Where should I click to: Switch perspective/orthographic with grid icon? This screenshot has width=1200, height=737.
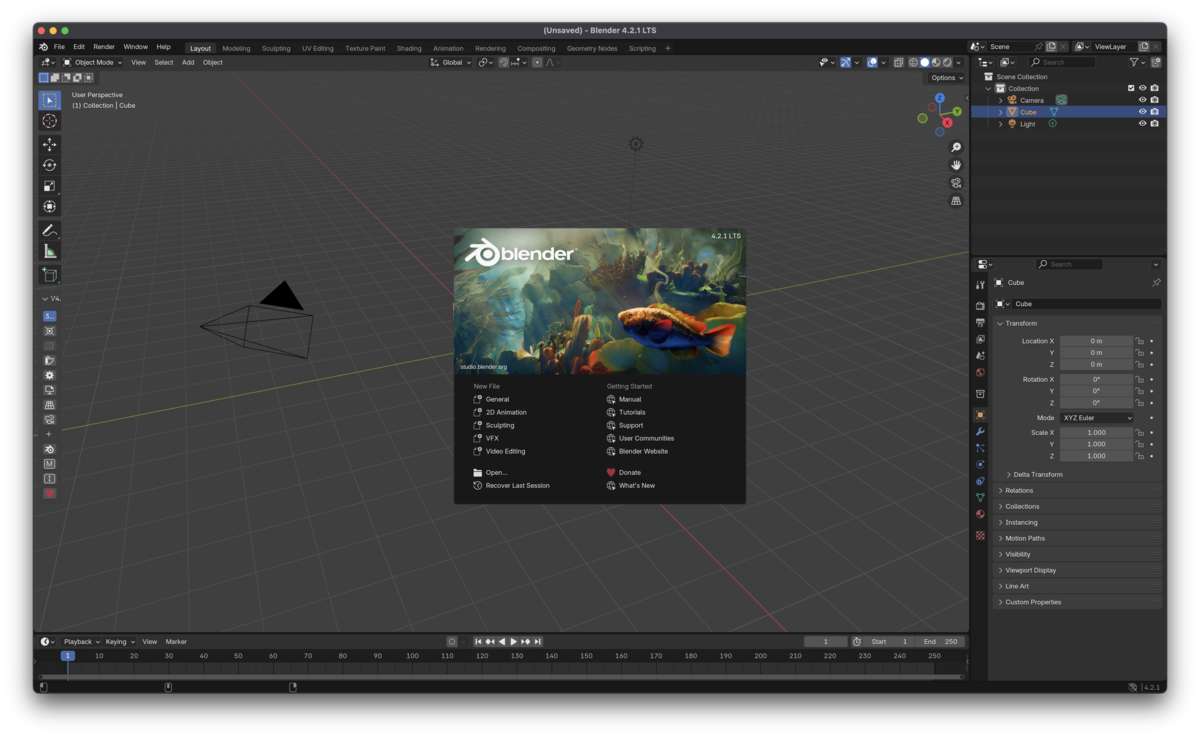[956, 201]
